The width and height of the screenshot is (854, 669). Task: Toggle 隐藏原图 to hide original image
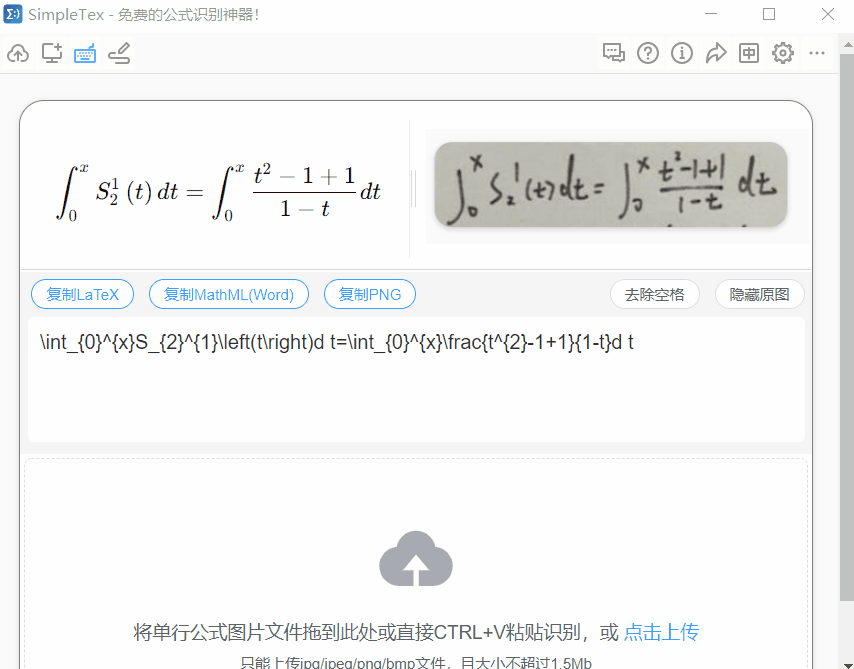pyautogui.click(x=759, y=294)
